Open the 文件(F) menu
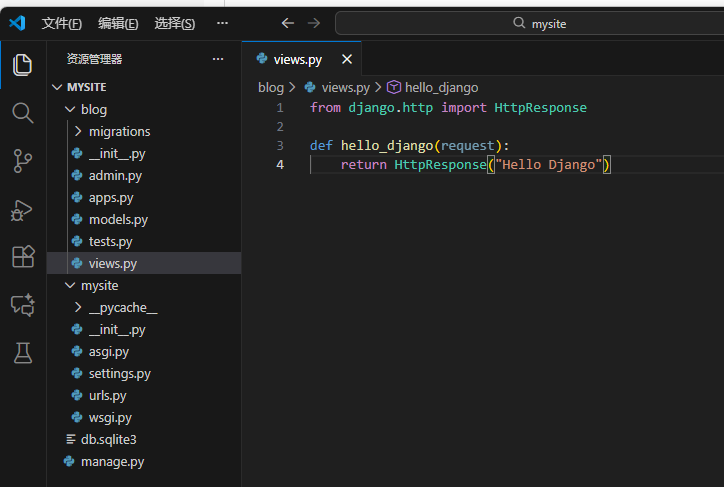This screenshot has height=487, width=724. [62, 23]
